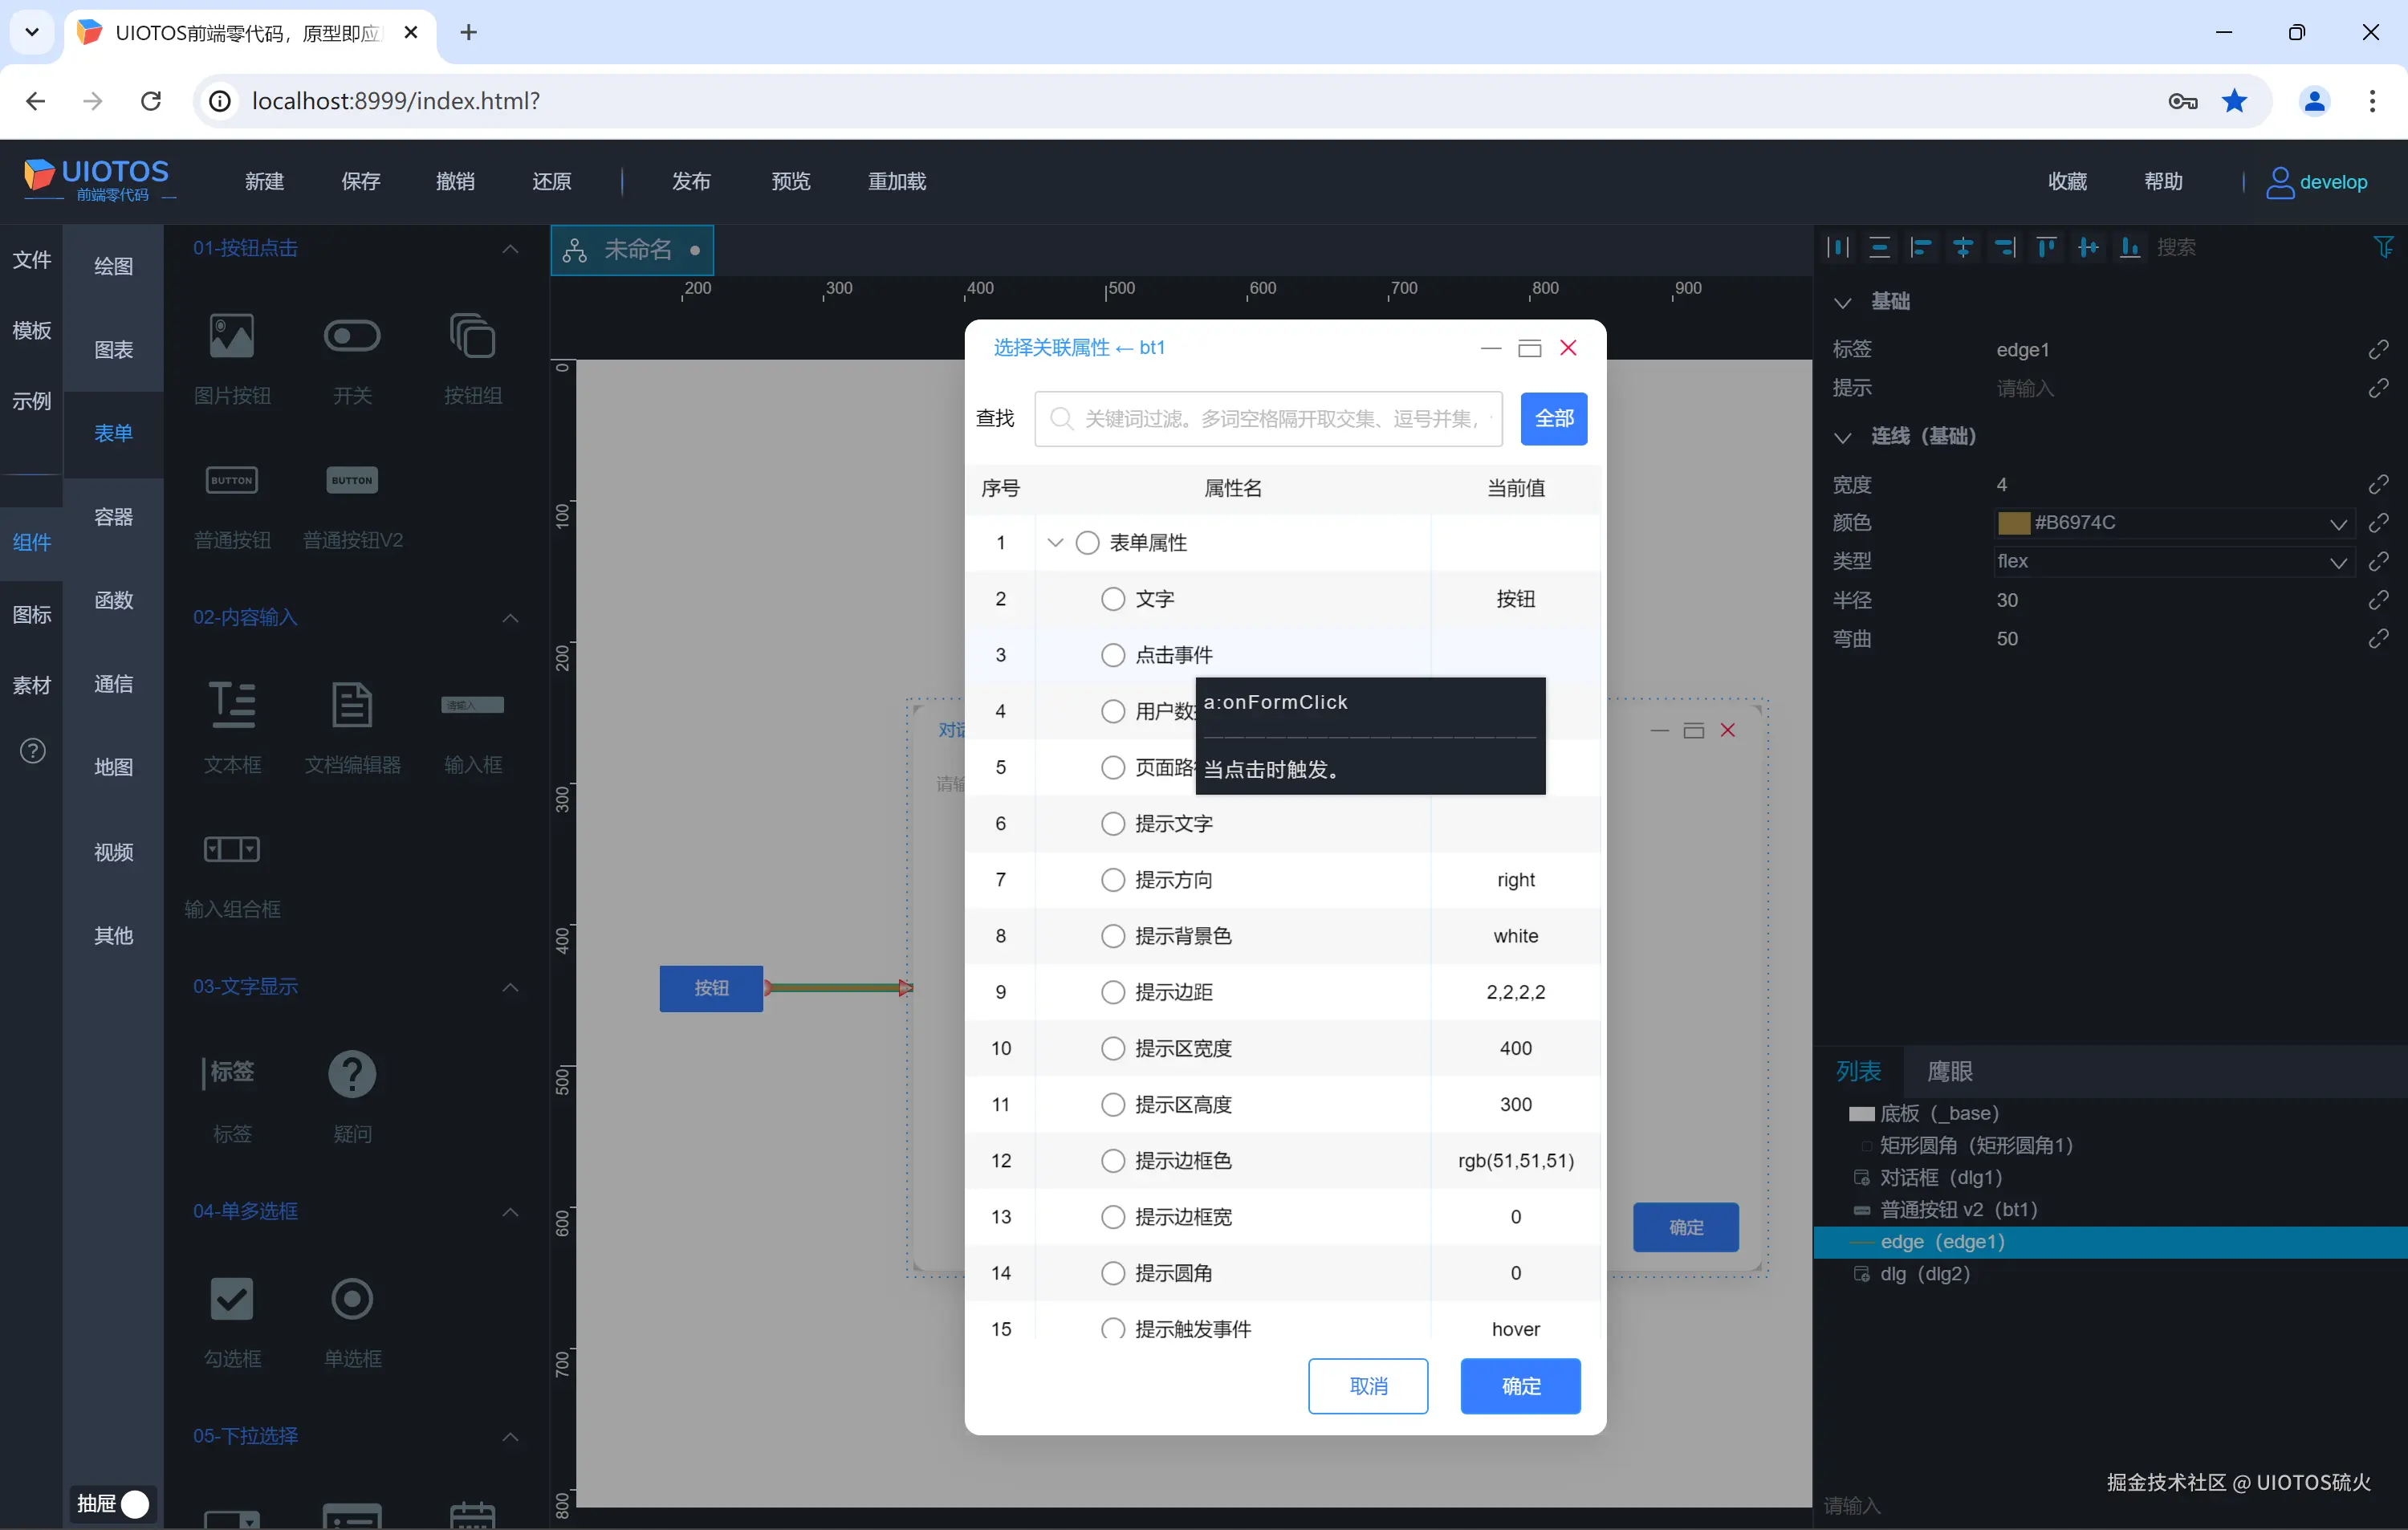Click the align top edges icon
This screenshot has height=1530, width=2408.
pyautogui.click(x=2046, y=247)
